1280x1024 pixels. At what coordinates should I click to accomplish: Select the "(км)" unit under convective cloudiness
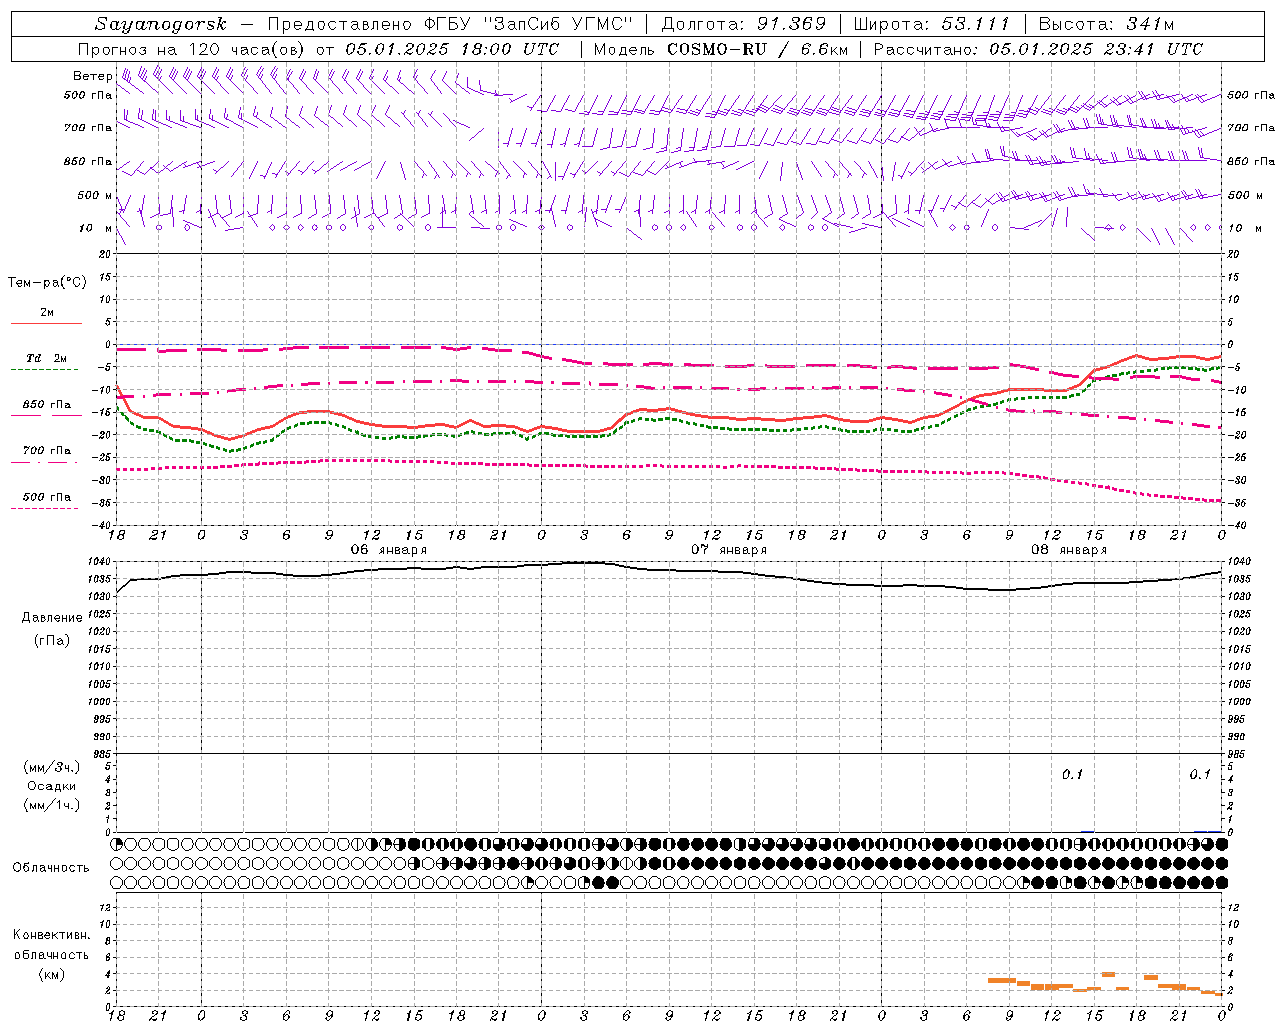coord(51,974)
